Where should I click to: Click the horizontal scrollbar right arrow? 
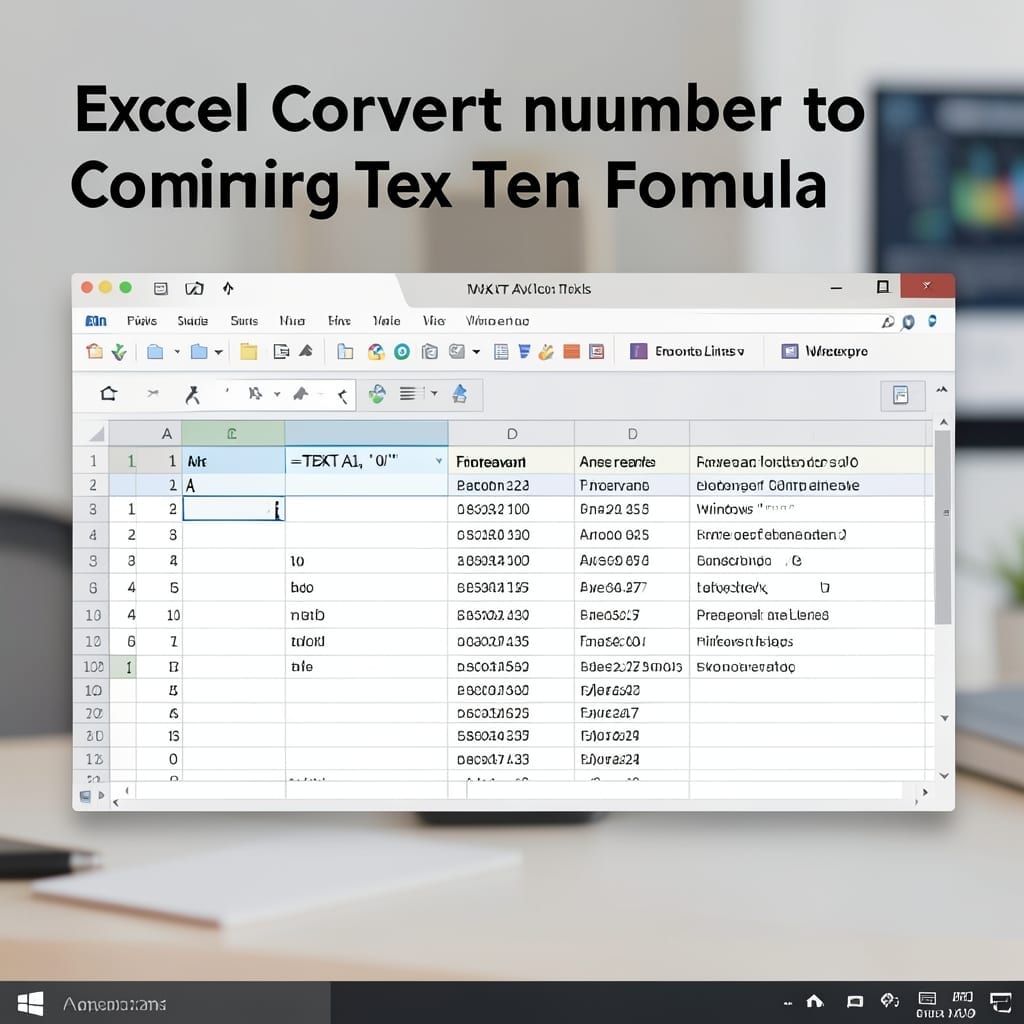925,792
